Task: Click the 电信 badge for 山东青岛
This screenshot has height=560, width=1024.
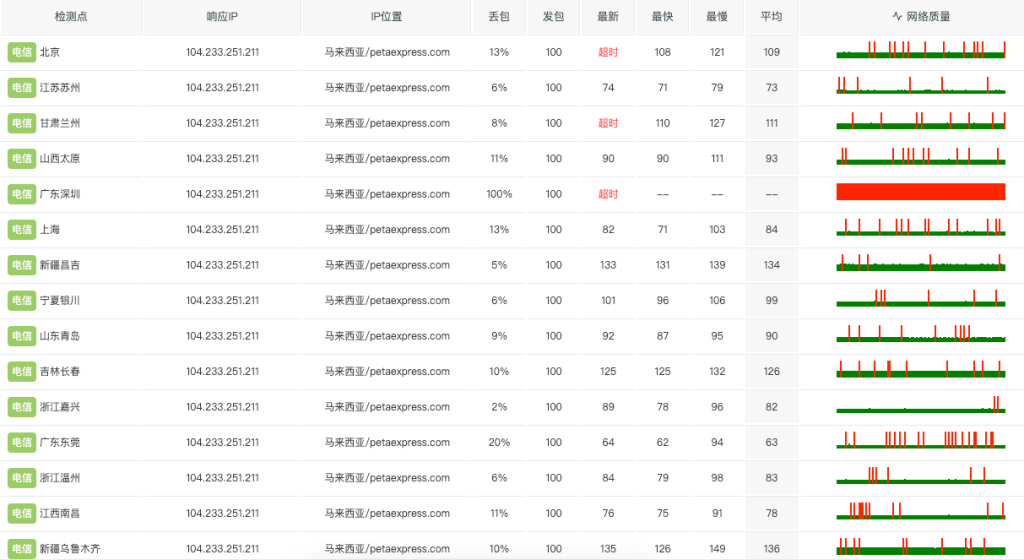Action: [21, 336]
